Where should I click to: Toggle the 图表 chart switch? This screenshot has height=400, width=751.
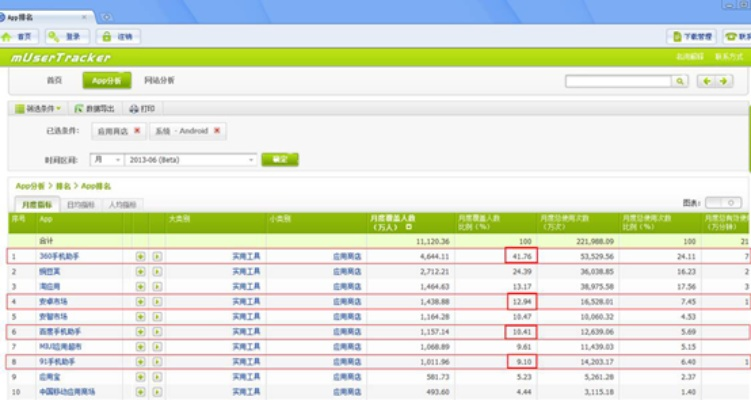(723, 203)
